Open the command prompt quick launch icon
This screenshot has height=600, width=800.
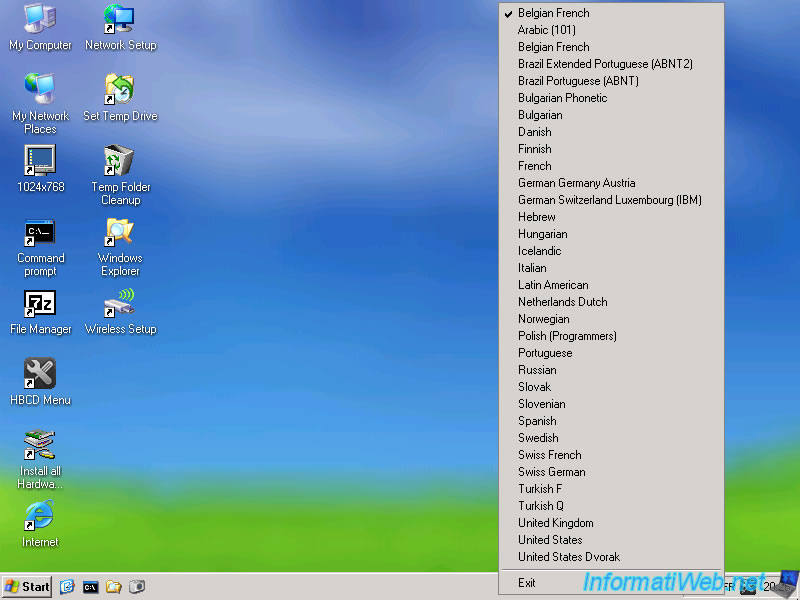(90, 587)
